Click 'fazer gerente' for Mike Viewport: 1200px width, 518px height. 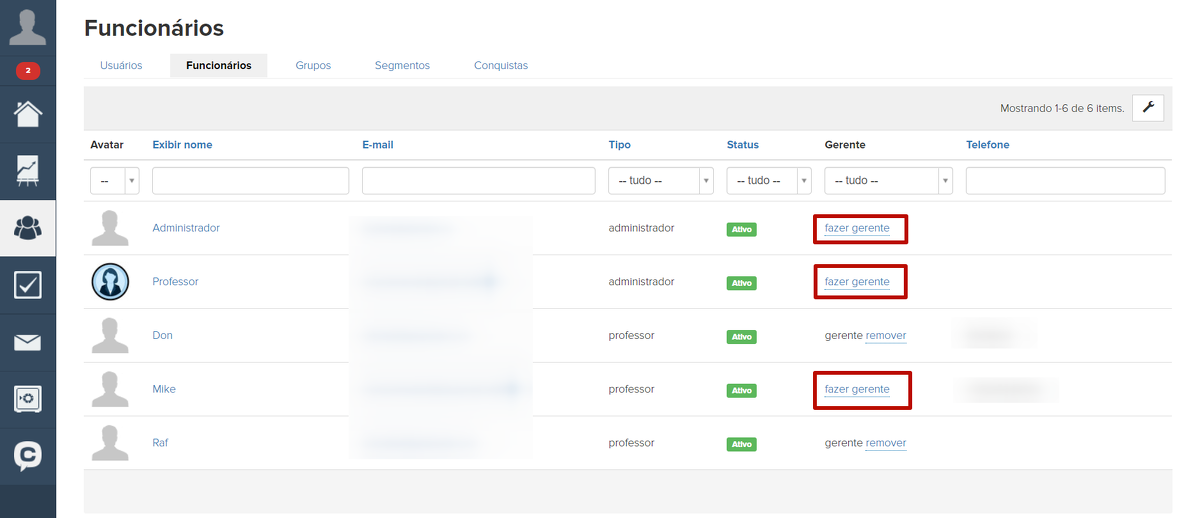(857, 389)
